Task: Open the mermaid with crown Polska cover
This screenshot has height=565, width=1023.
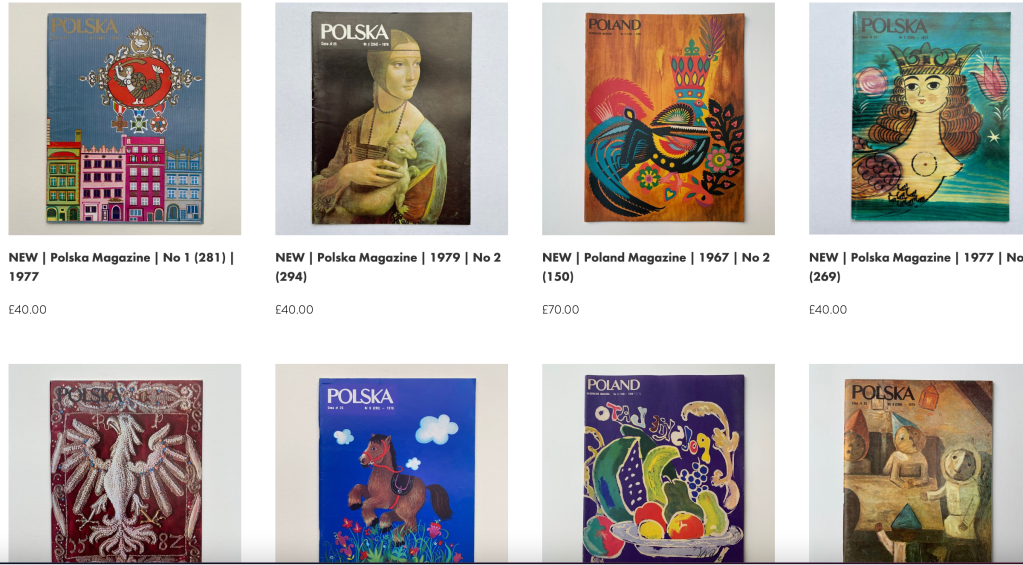Action: [x=916, y=119]
